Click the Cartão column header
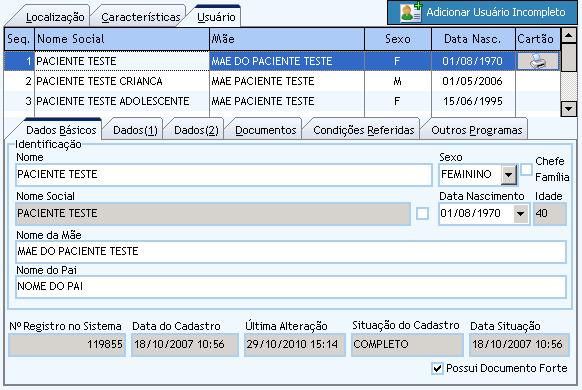The height and width of the screenshot is (390, 582). [x=538, y=39]
